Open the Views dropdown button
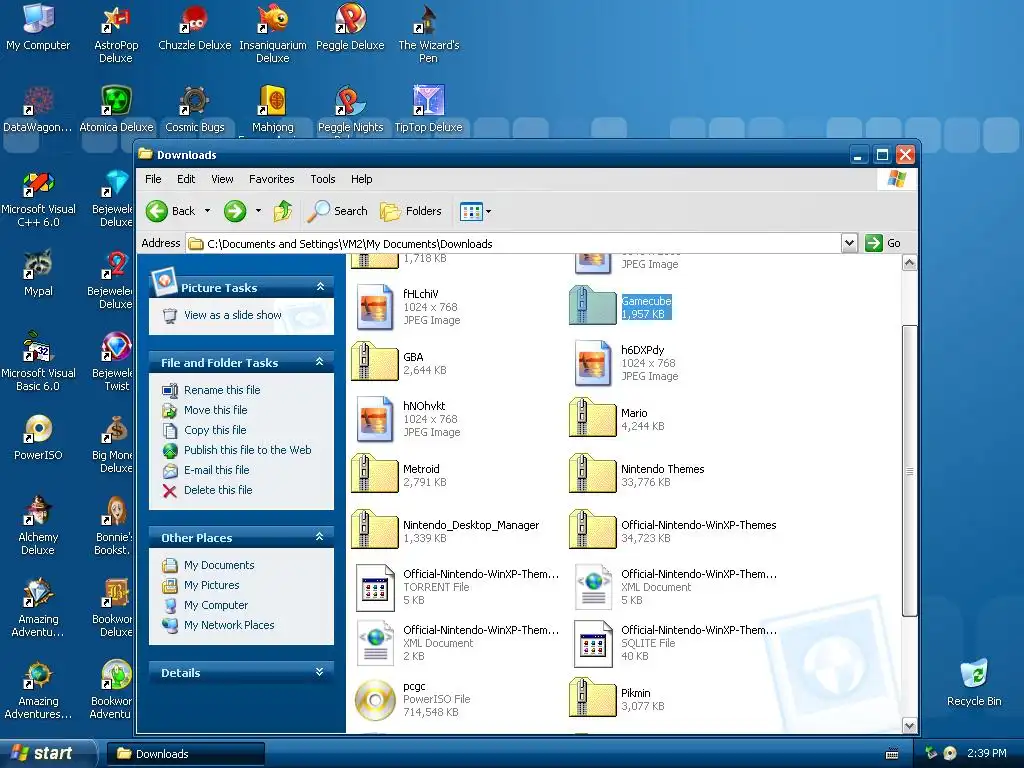Screen dimensions: 1024x768 [475, 211]
